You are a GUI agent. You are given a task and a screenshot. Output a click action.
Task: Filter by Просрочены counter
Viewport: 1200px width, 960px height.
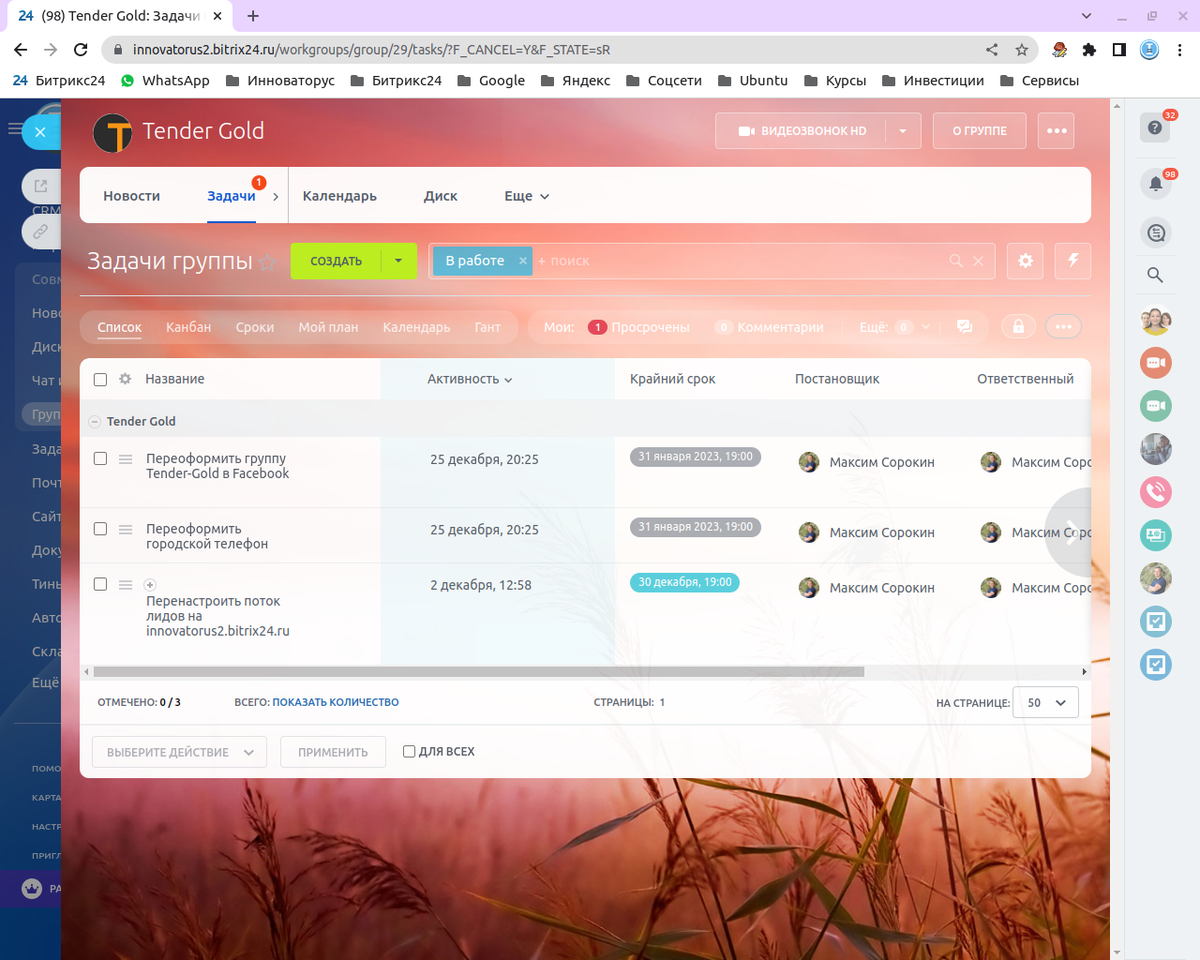tap(639, 327)
